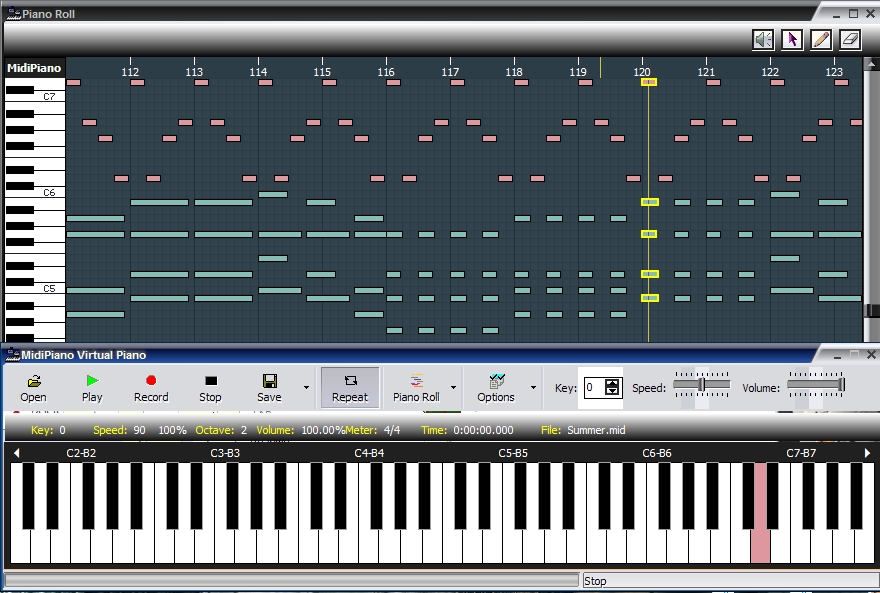The image size is (880, 593).
Task: Stop playback with the Stop button
Action: [x=210, y=388]
